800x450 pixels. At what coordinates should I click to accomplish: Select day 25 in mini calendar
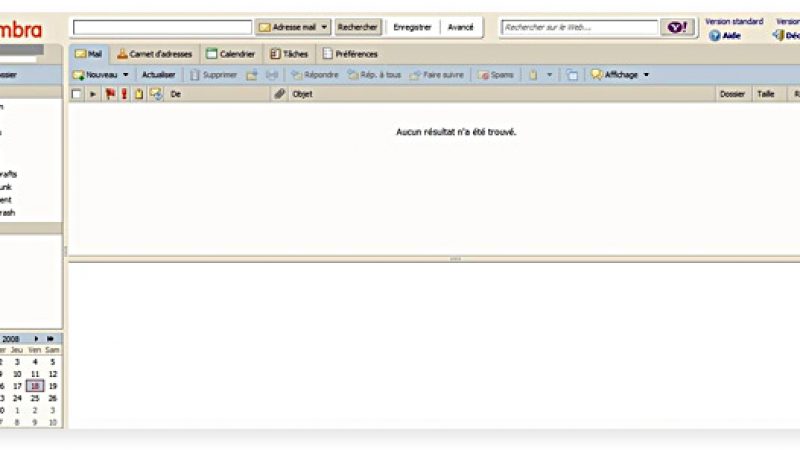pyautogui.click(x=35, y=398)
